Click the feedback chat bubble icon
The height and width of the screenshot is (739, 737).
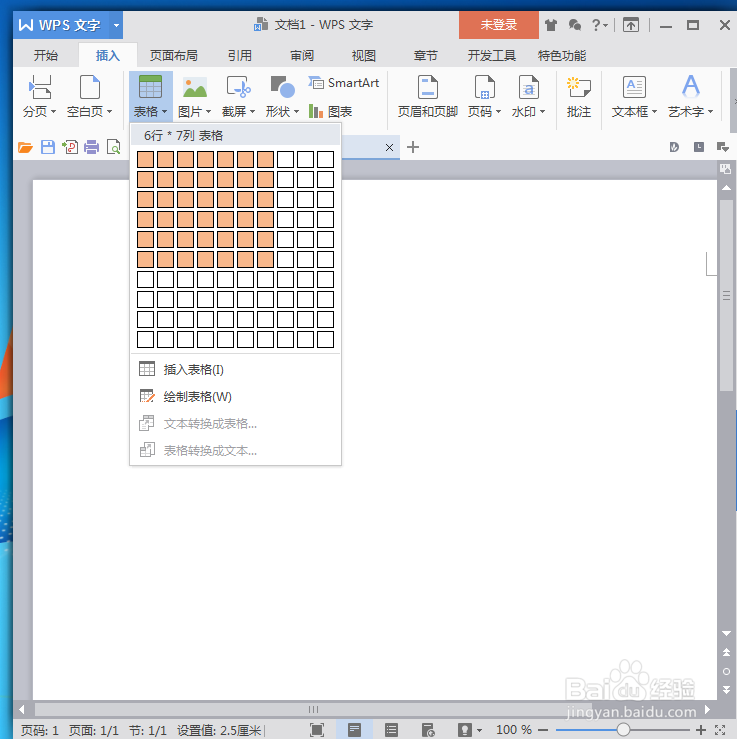574,25
